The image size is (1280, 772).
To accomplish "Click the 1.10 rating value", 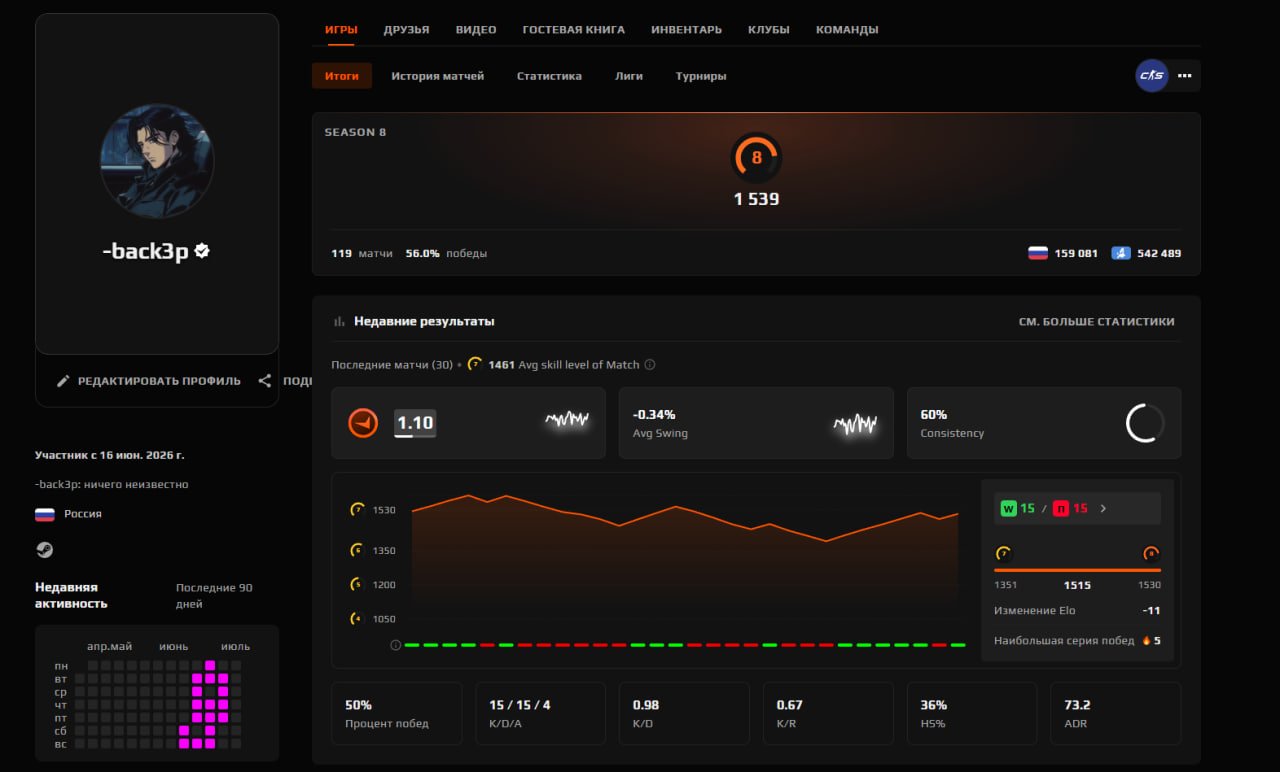I will pos(415,423).
